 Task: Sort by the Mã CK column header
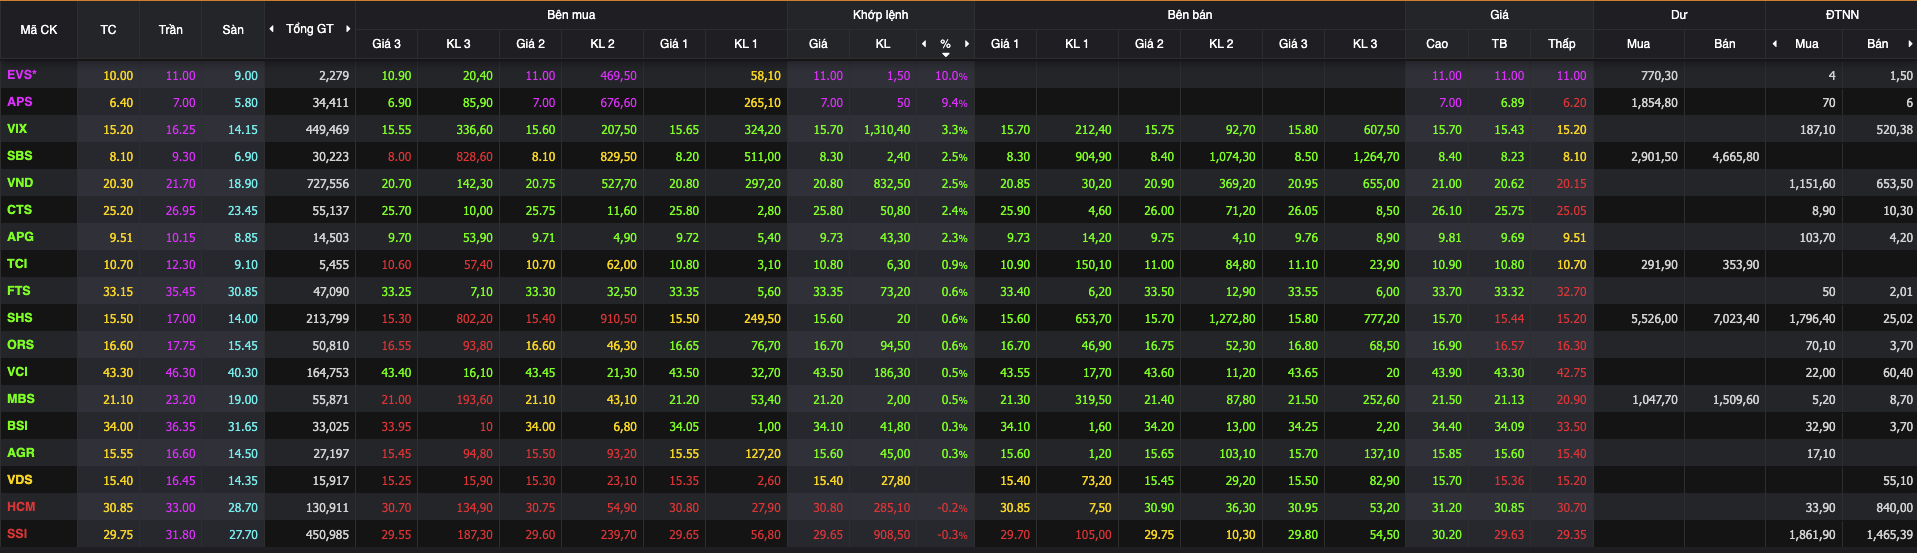click(x=39, y=30)
